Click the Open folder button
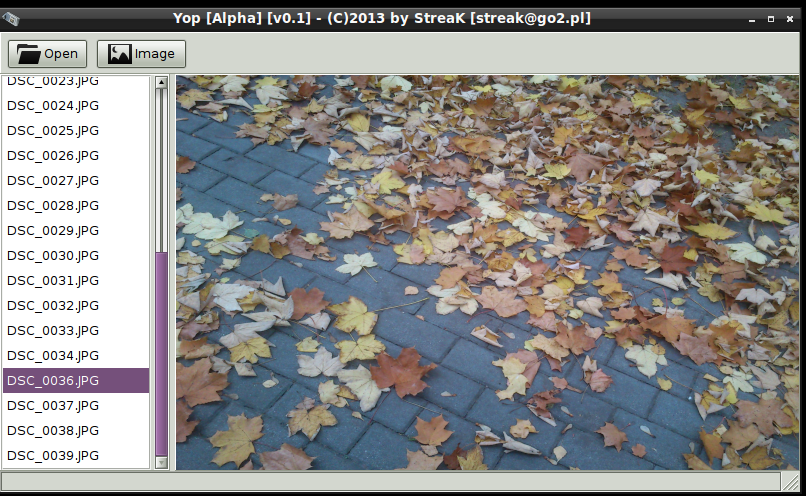The height and width of the screenshot is (496, 806). point(47,54)
